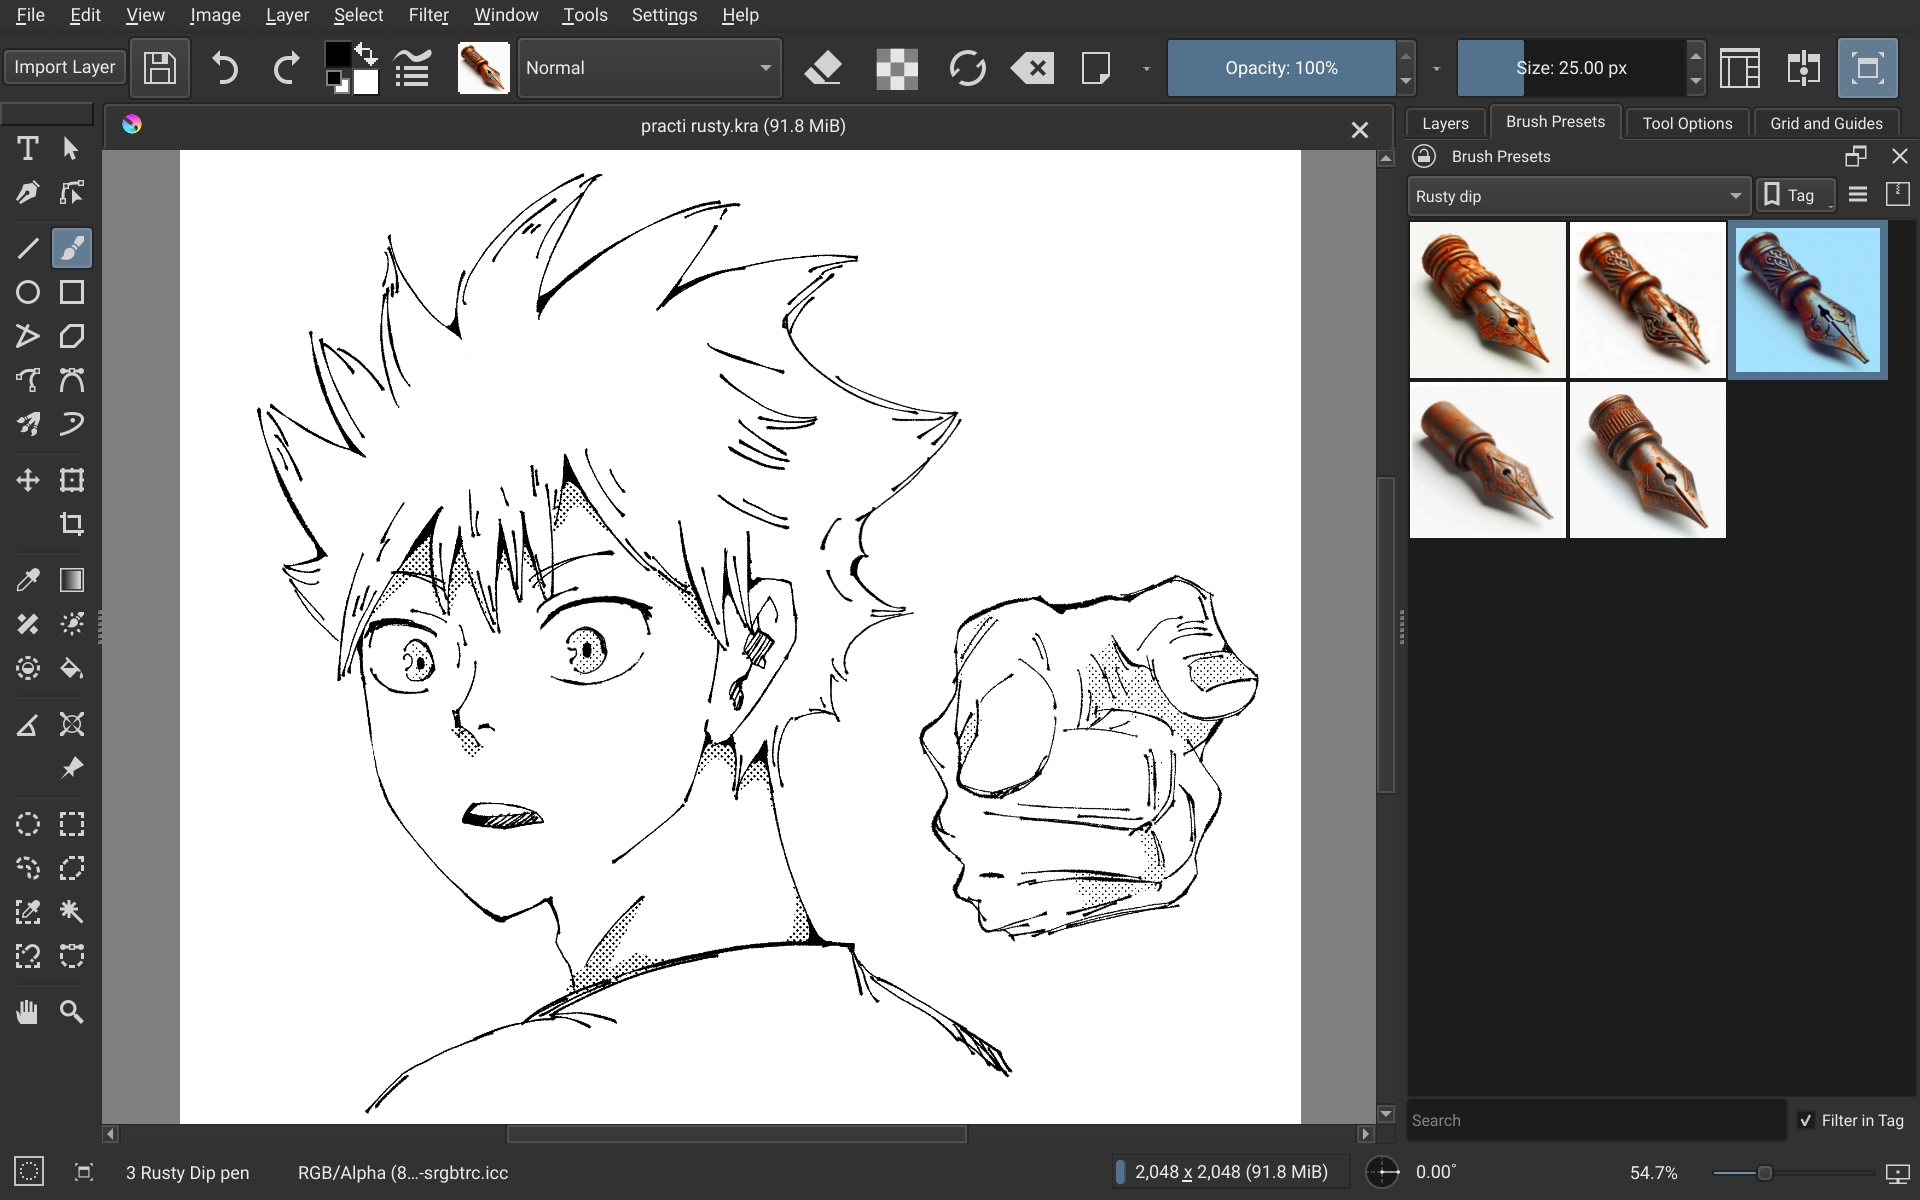Switch to the Tool Options tab

1686,123
